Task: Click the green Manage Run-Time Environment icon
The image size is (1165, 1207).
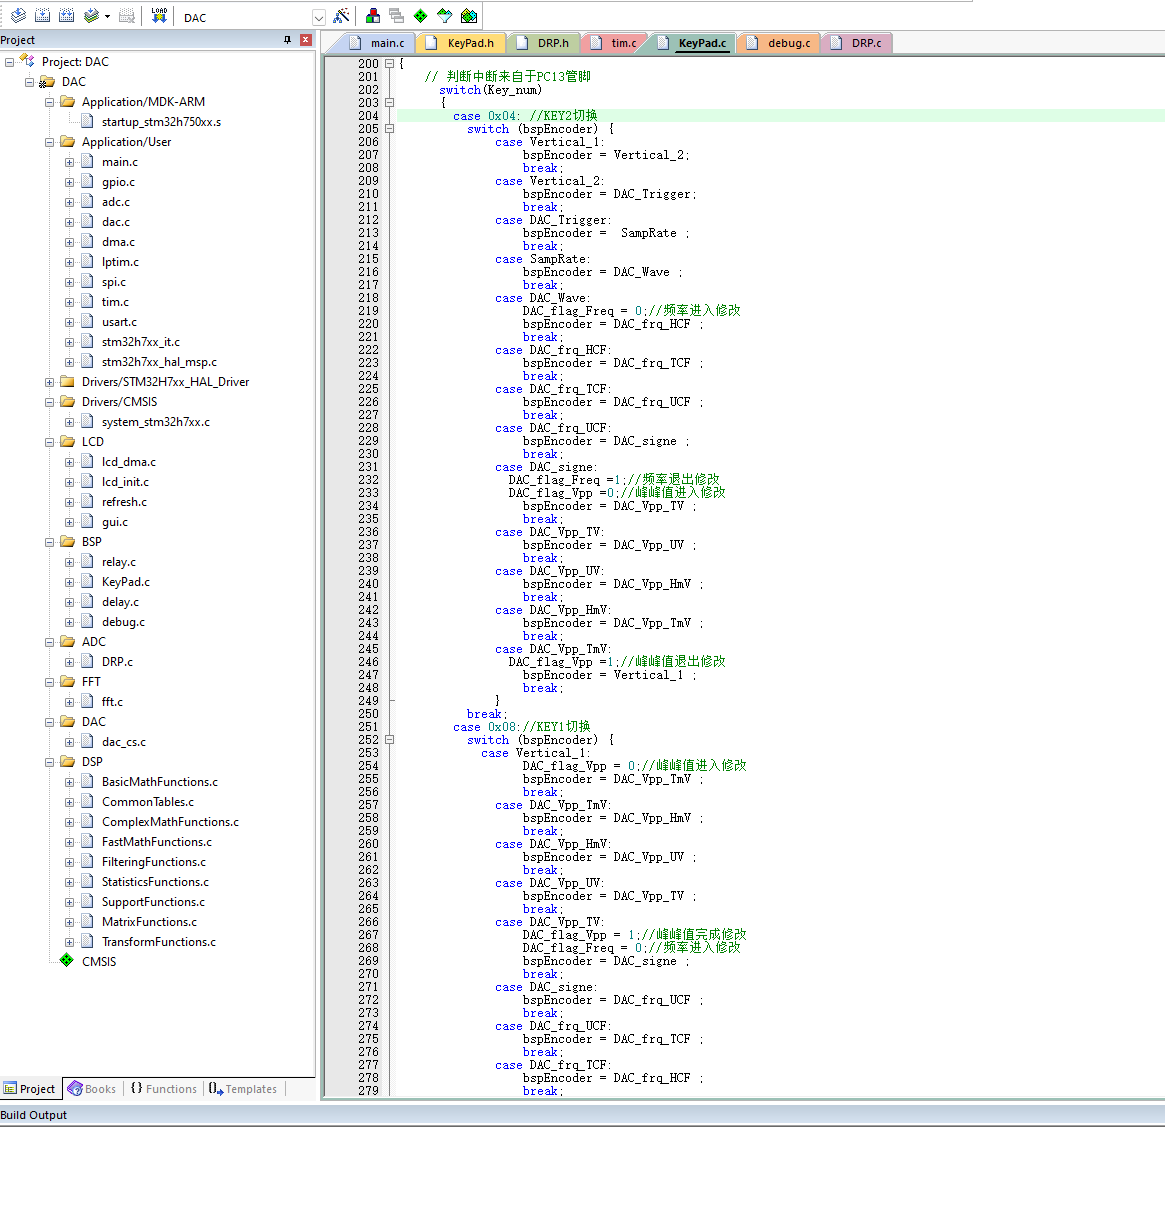Action: point(420,16)
